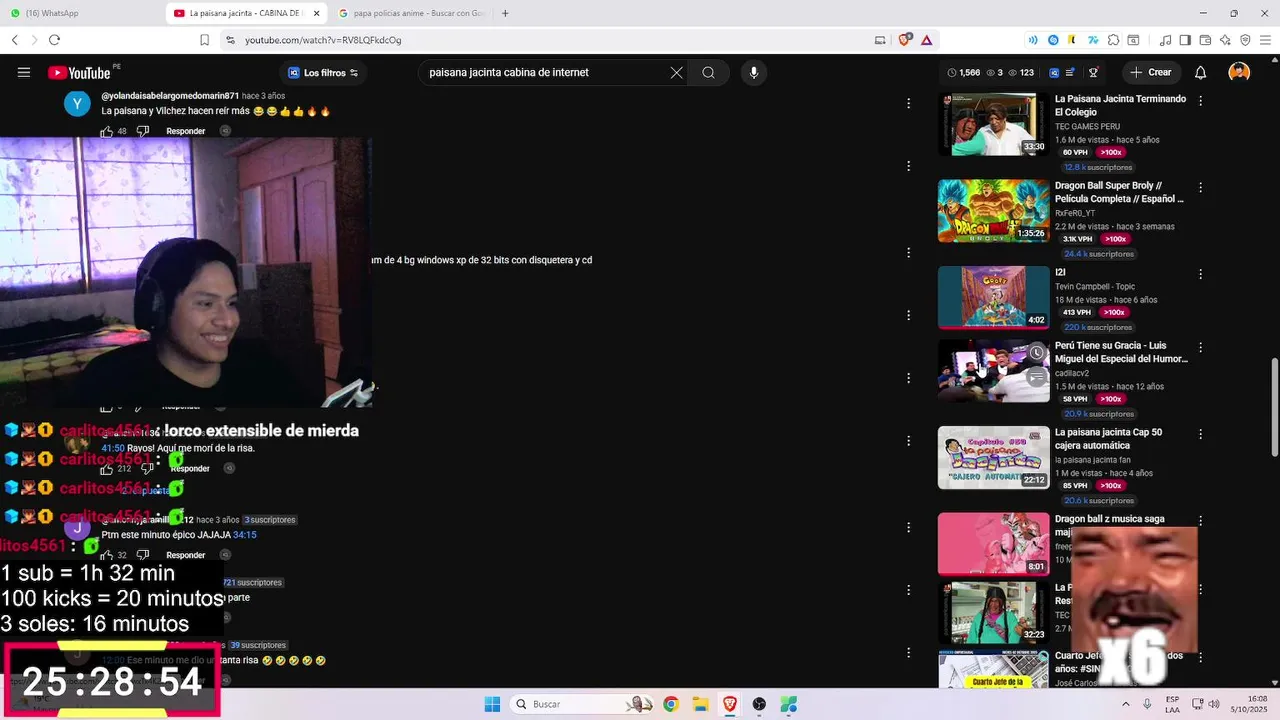Show hidden system tray icons chevron
The height and width of the screenshot is (720, 1280).
pyautogui.click(x=1126, y=704)
